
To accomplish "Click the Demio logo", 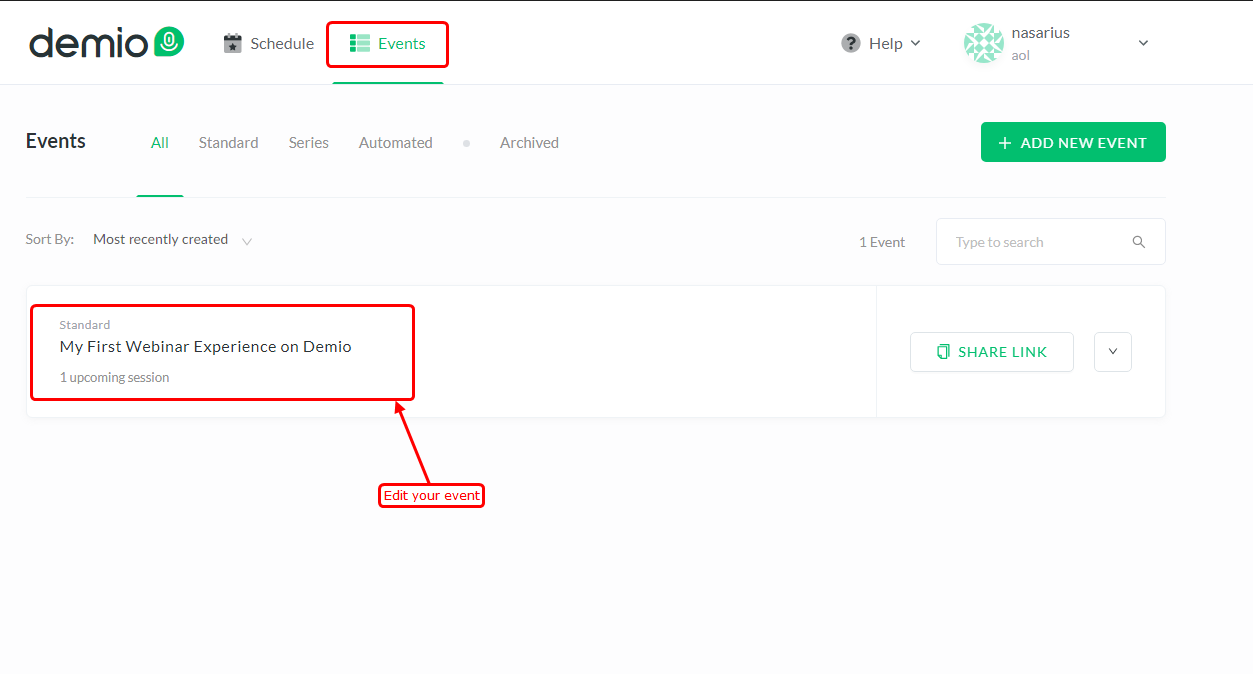I will click(106, 43).
